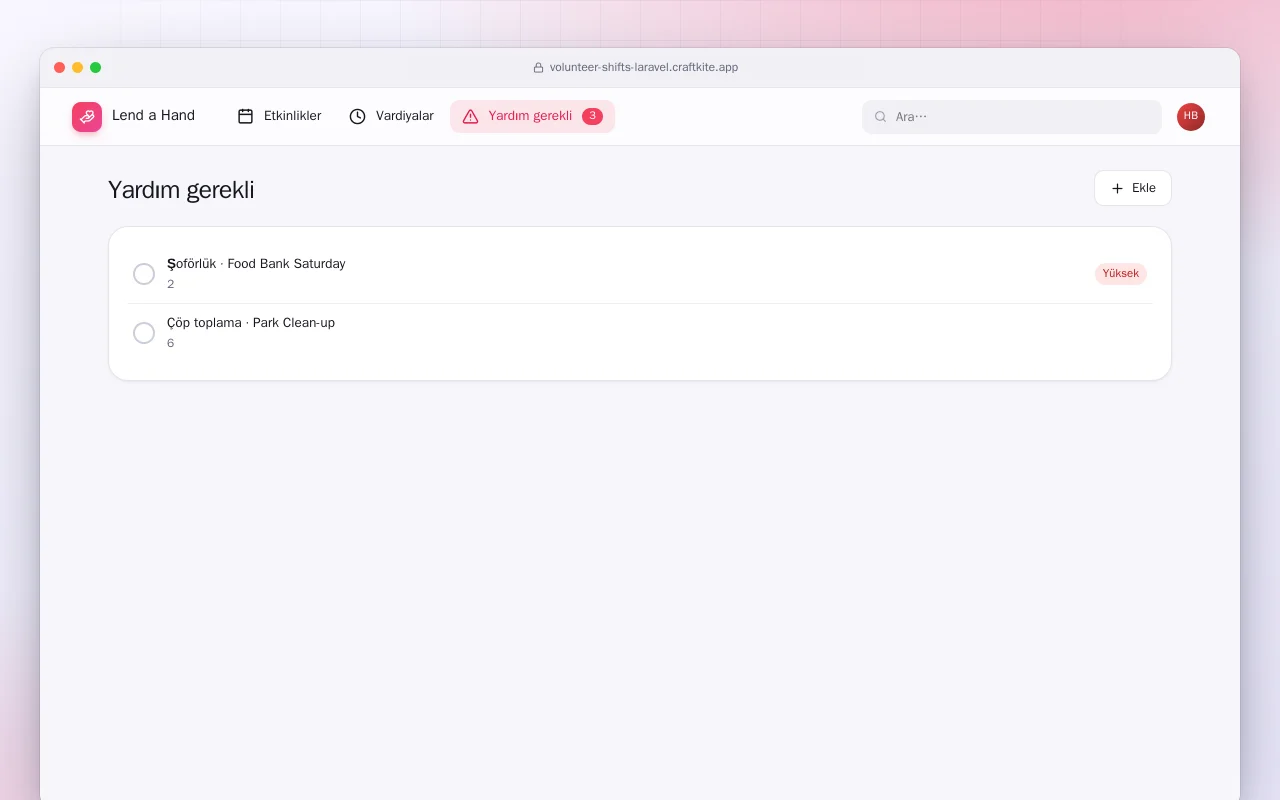
Task: Open the Şoförlük · Food Bank Saturday item text
Action: click(256, 264)
